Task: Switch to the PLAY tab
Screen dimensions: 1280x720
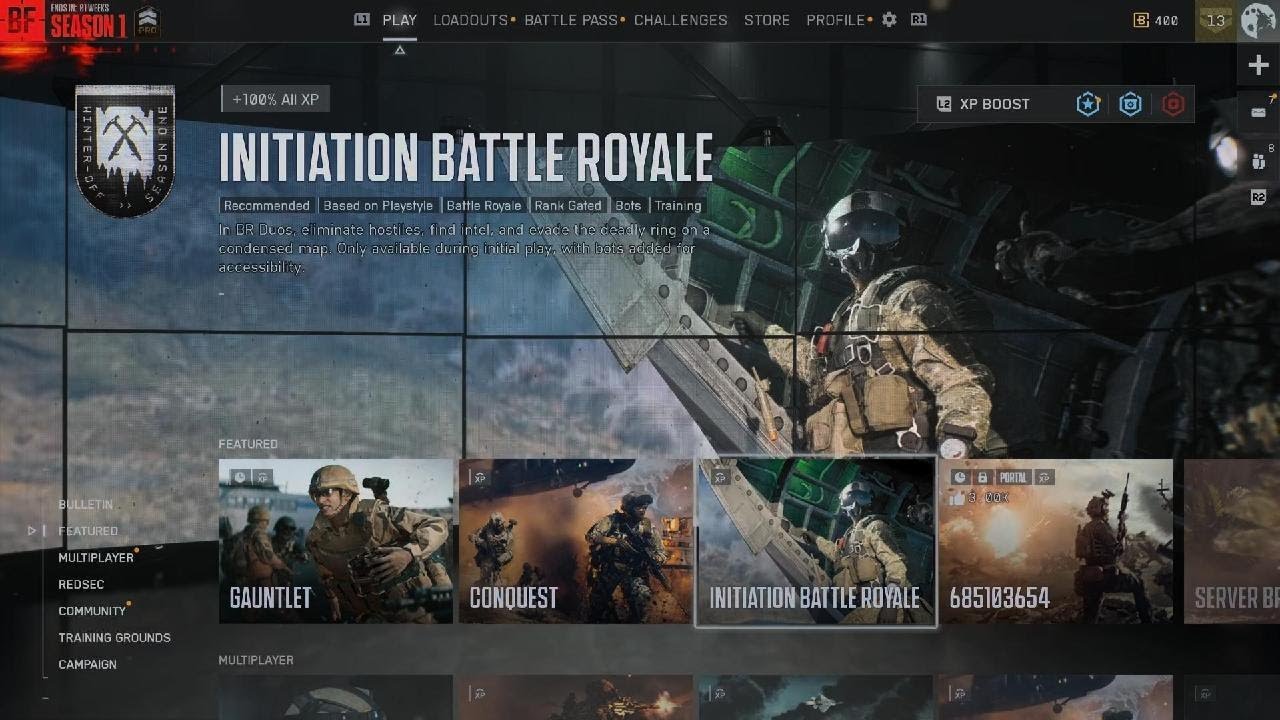Action: 400,20
